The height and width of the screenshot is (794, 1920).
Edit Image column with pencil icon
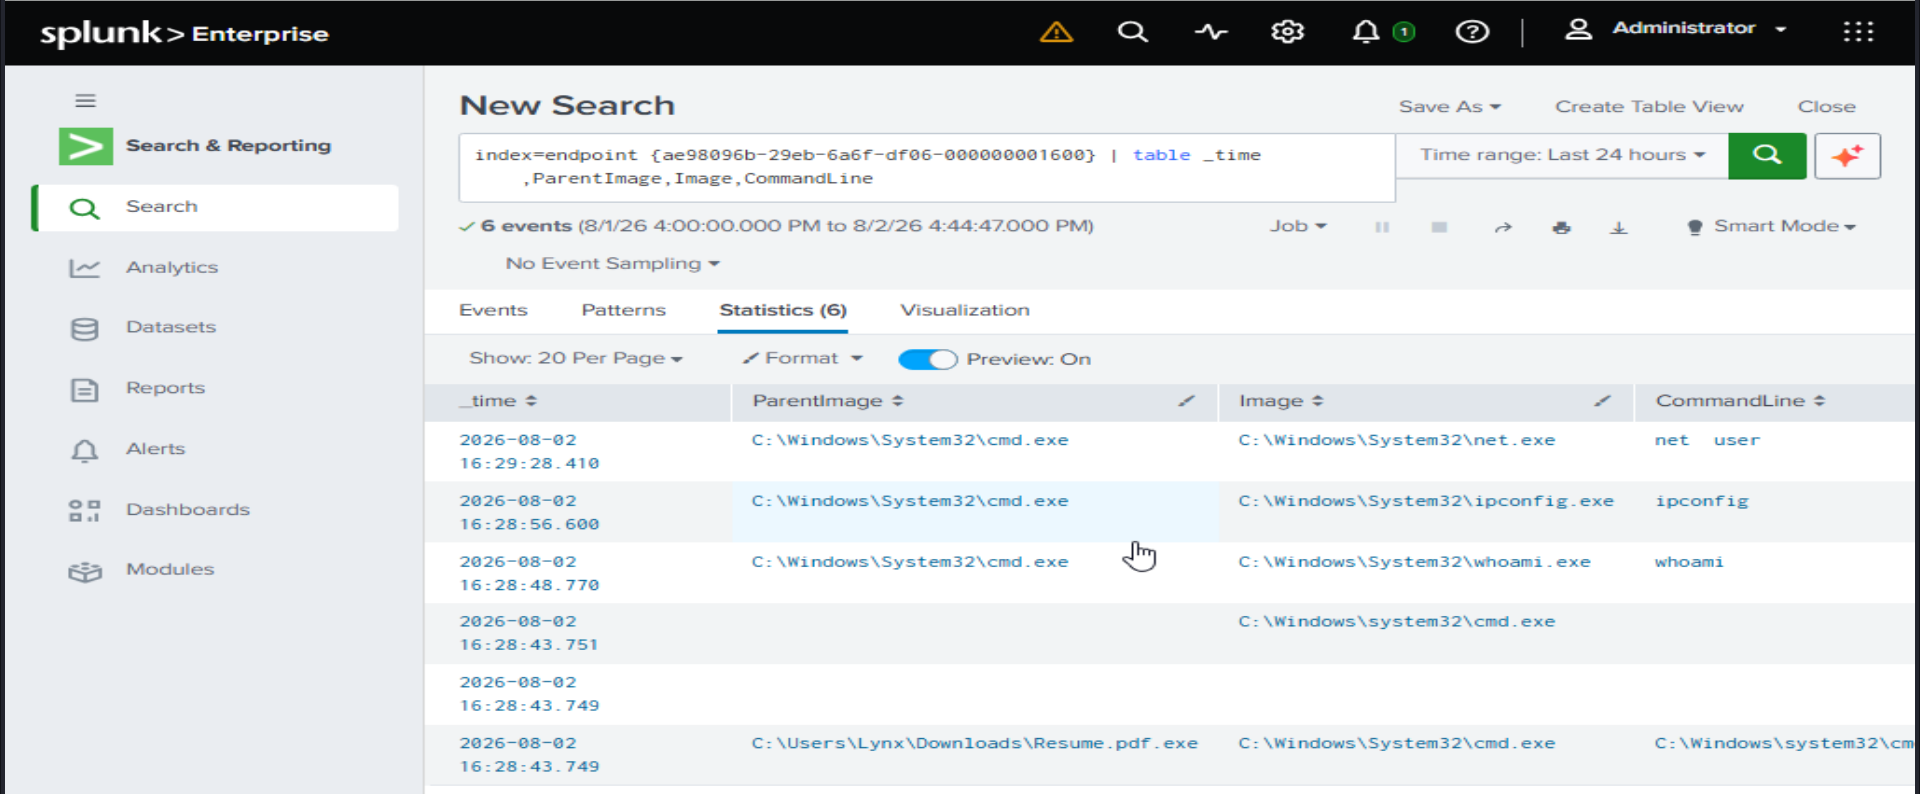tap(1602, 401)
